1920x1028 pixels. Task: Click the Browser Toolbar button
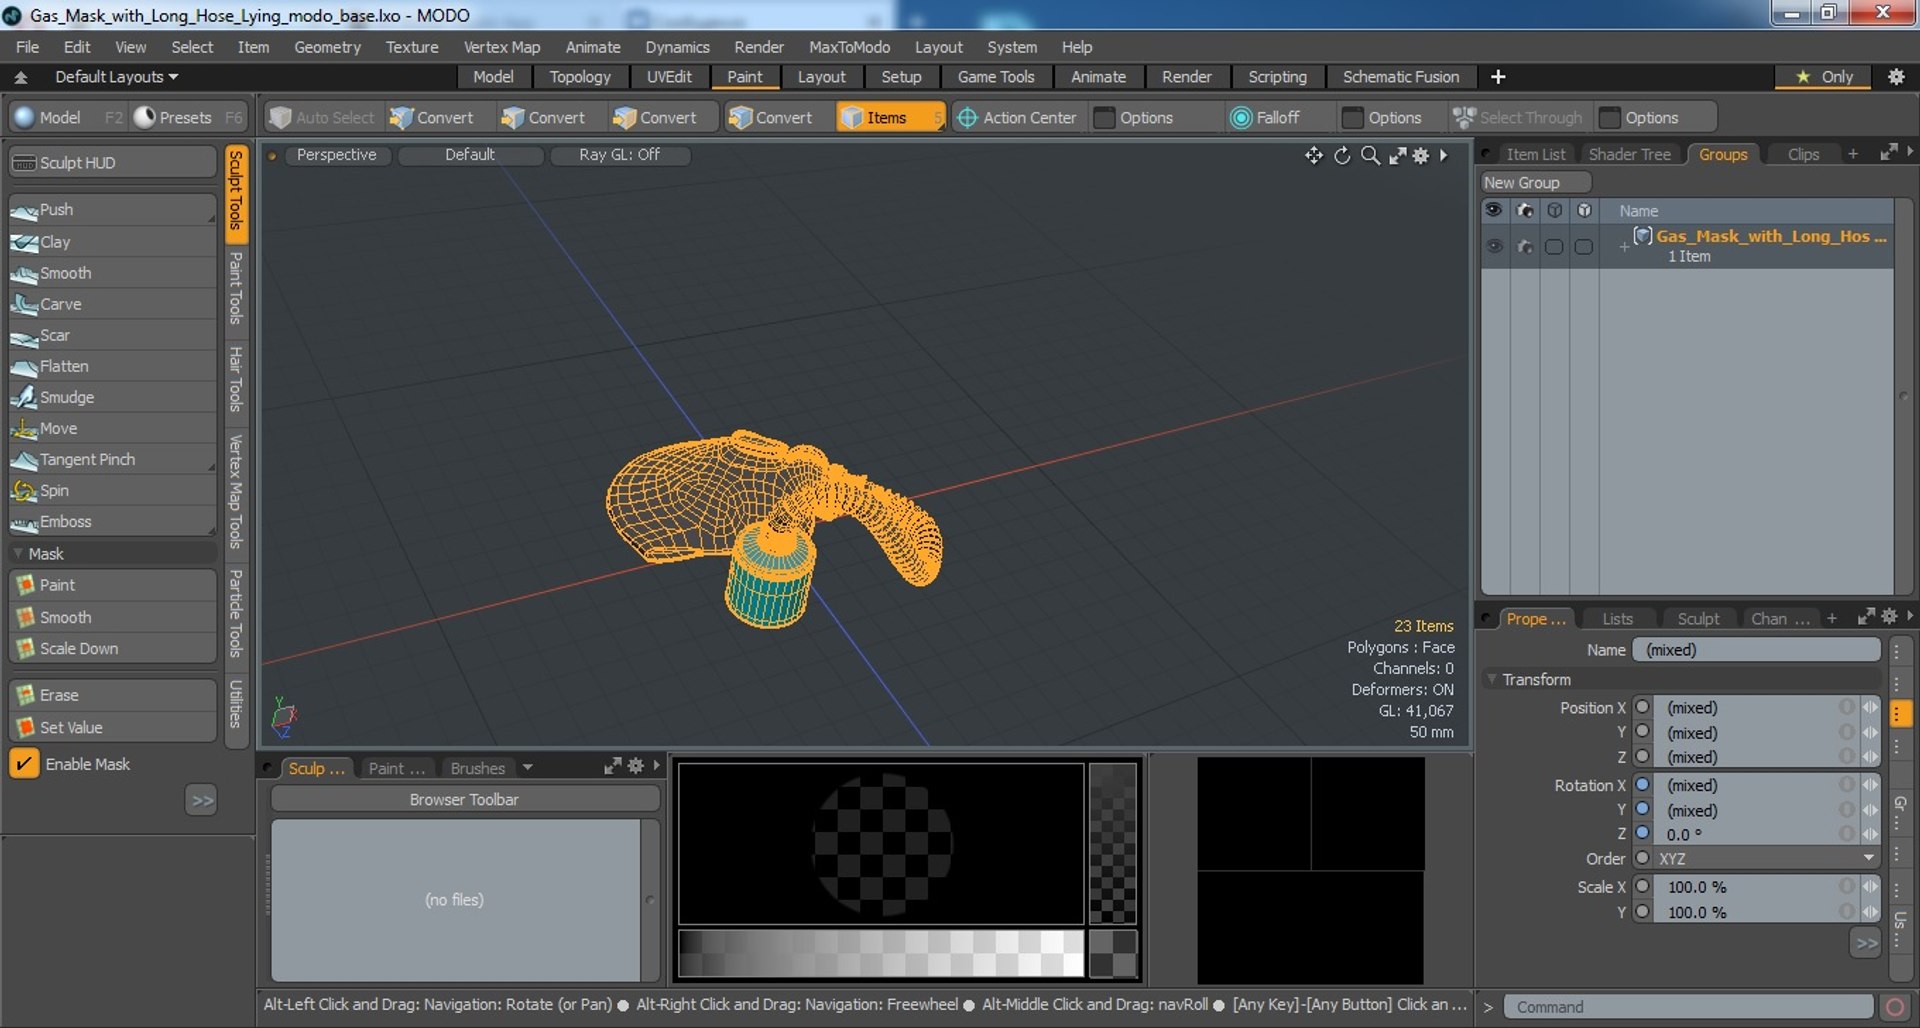click(464, 799)
